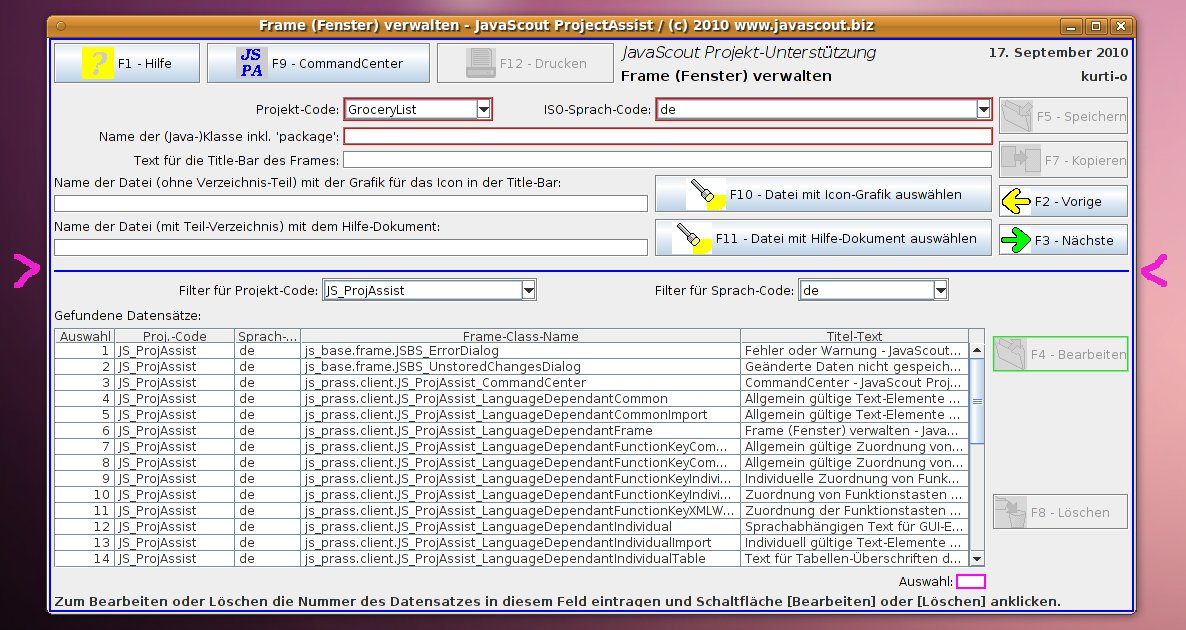Click the flashlight icon for Icon-Grafik selection
1186x630 pixels.
(x=705, y=194)
